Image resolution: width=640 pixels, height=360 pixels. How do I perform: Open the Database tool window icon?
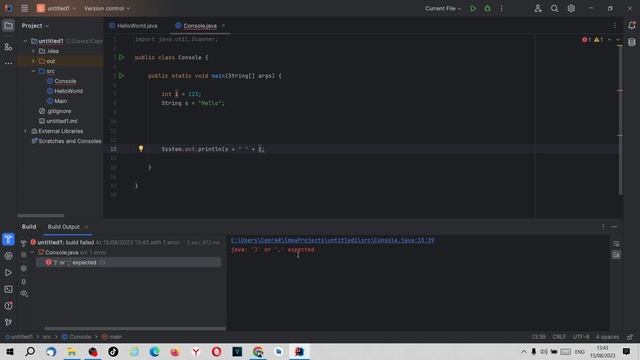(x=632, y=42)
